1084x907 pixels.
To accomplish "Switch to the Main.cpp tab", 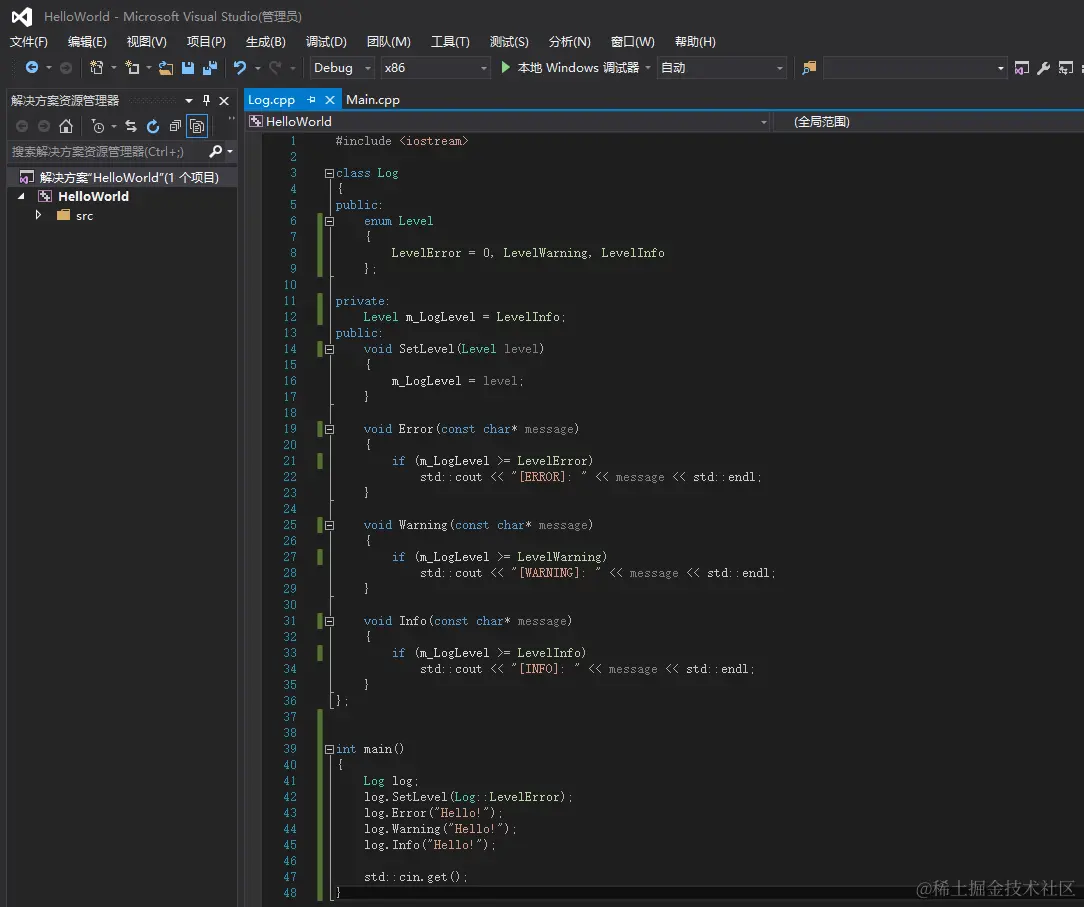I will point(373,100).
